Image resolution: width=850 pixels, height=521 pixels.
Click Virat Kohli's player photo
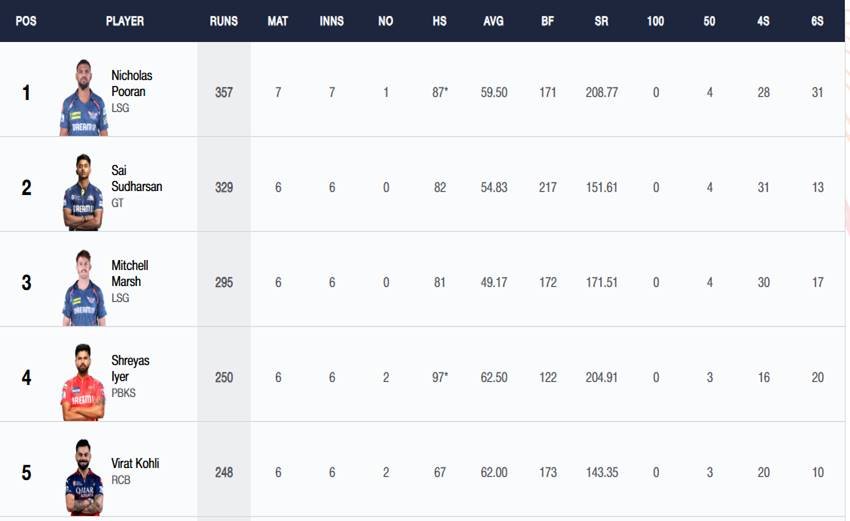pos(83,477)
